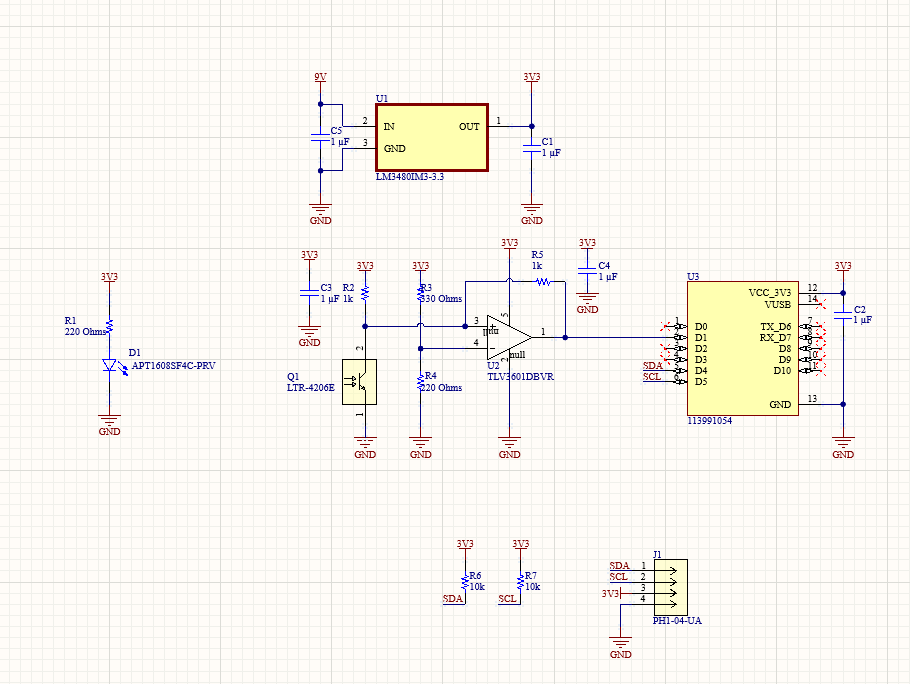Click the D1 LED symbol

click(110, 368)
